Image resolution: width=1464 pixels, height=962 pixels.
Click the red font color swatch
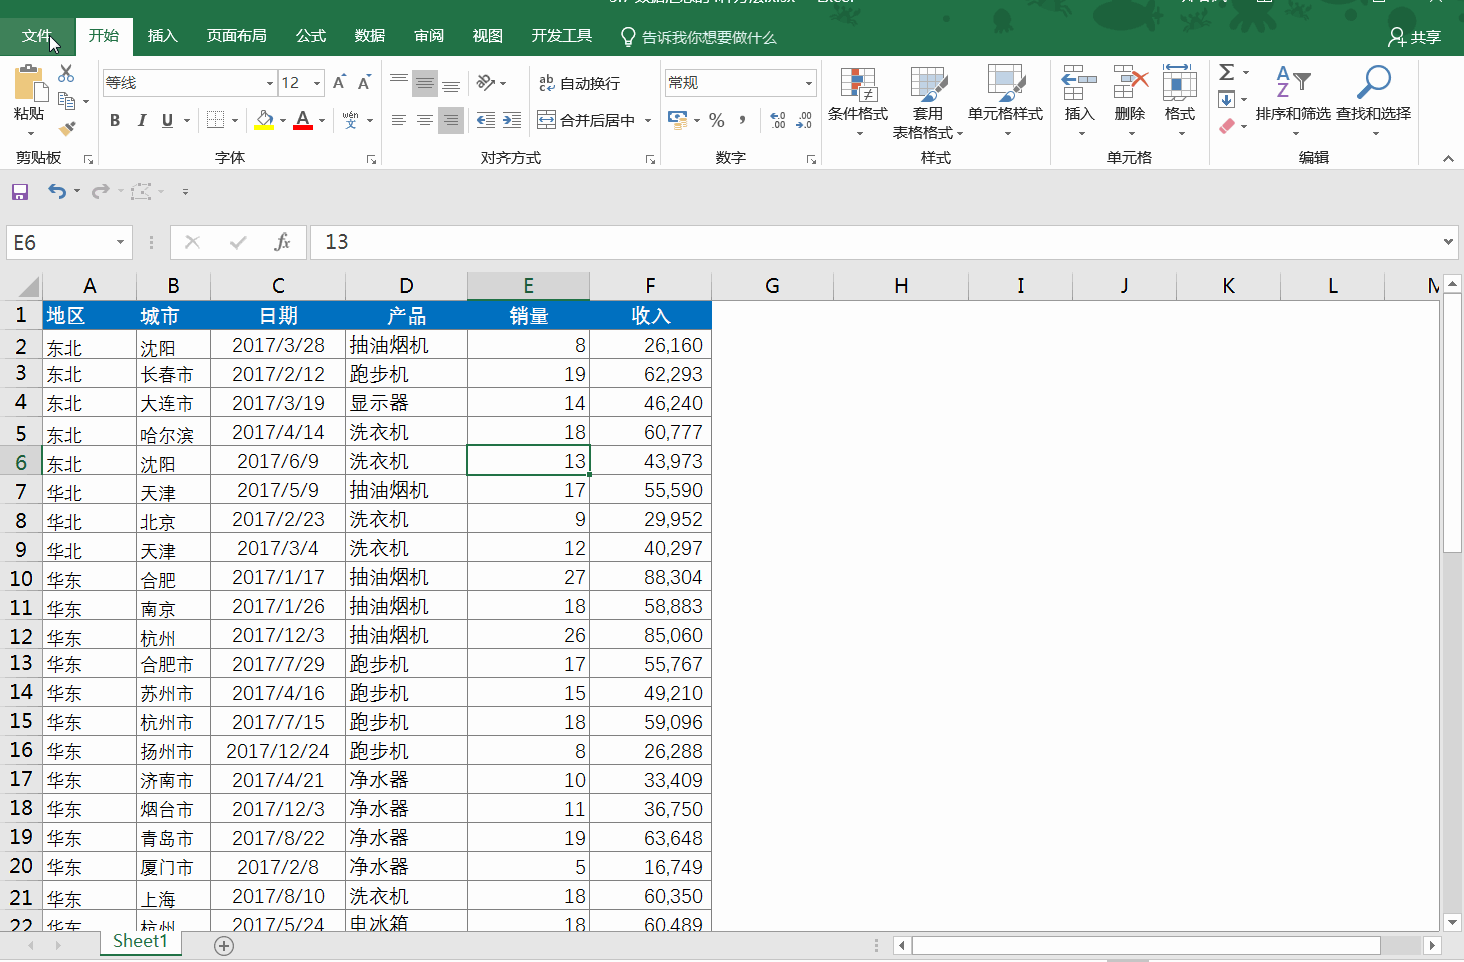point(303,120)
